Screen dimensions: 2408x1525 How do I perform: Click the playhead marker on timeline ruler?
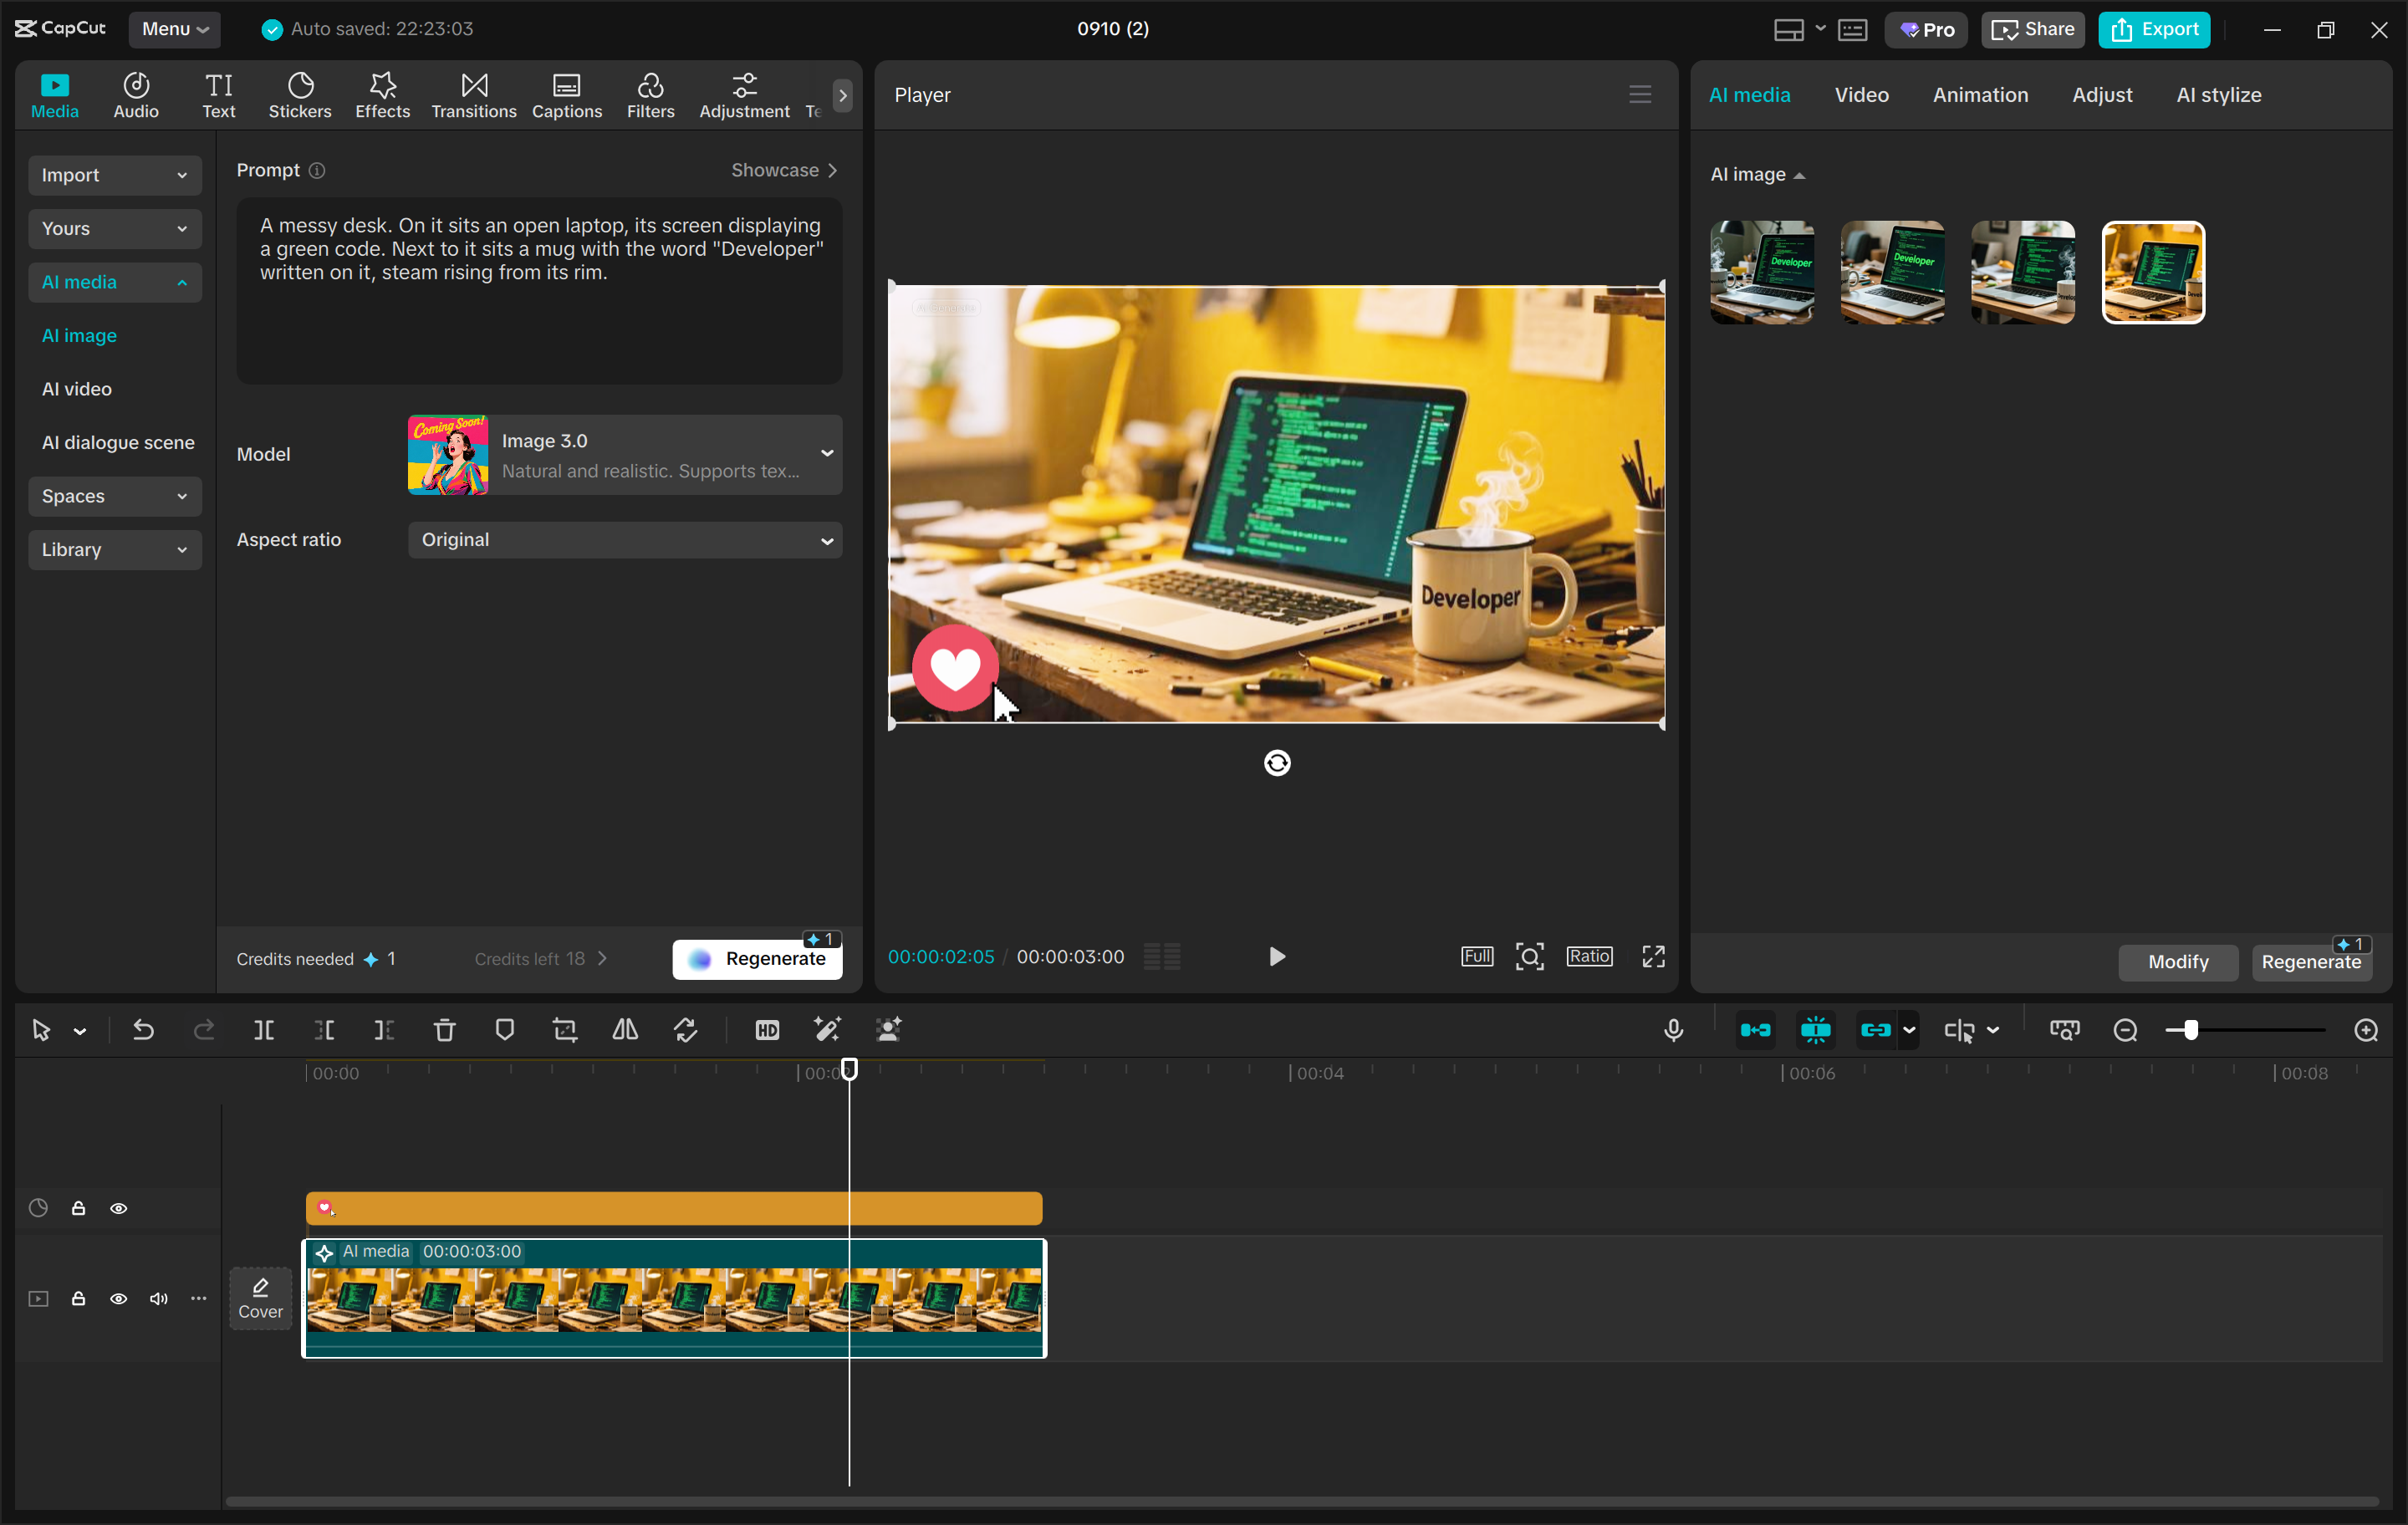(849, 1069)
